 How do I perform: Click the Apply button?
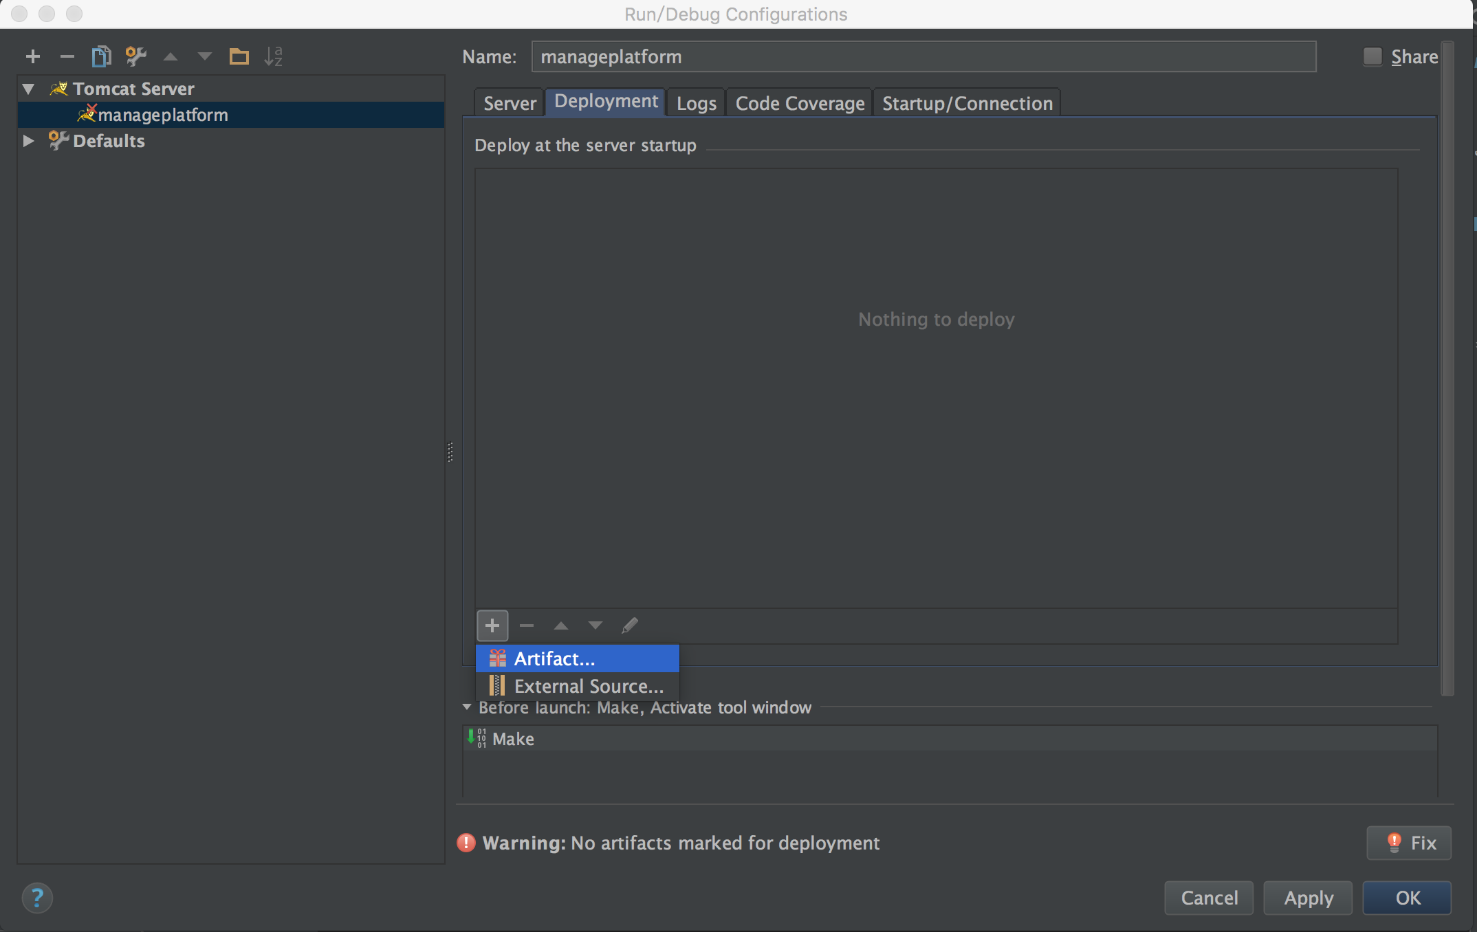pos(1308,898)
